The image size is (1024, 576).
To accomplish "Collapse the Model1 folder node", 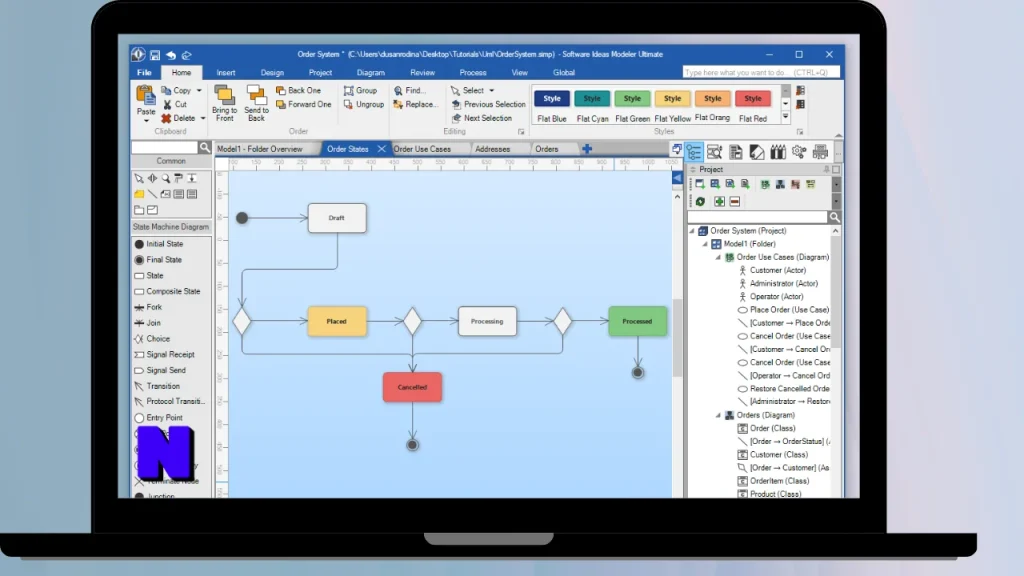I will pyautogui.click(x=705, y=244).
